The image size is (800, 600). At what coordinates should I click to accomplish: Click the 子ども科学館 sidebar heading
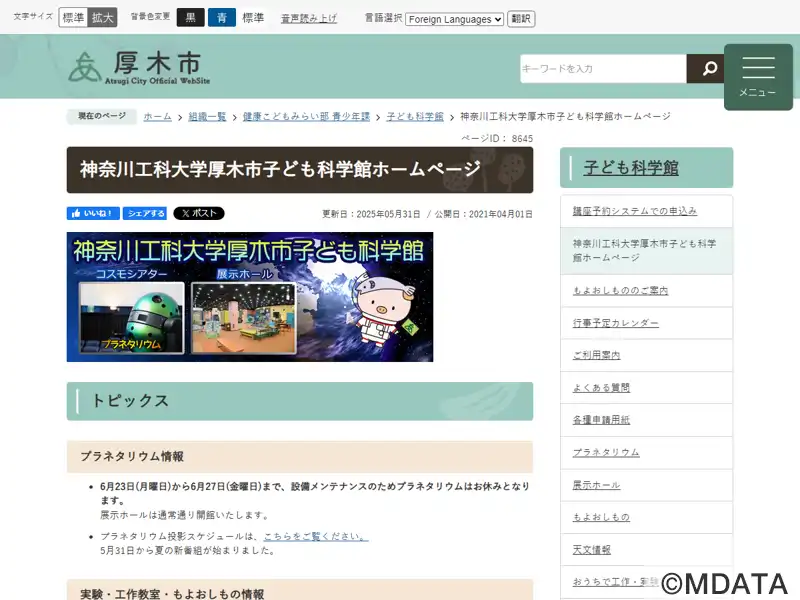click(631, 168)
